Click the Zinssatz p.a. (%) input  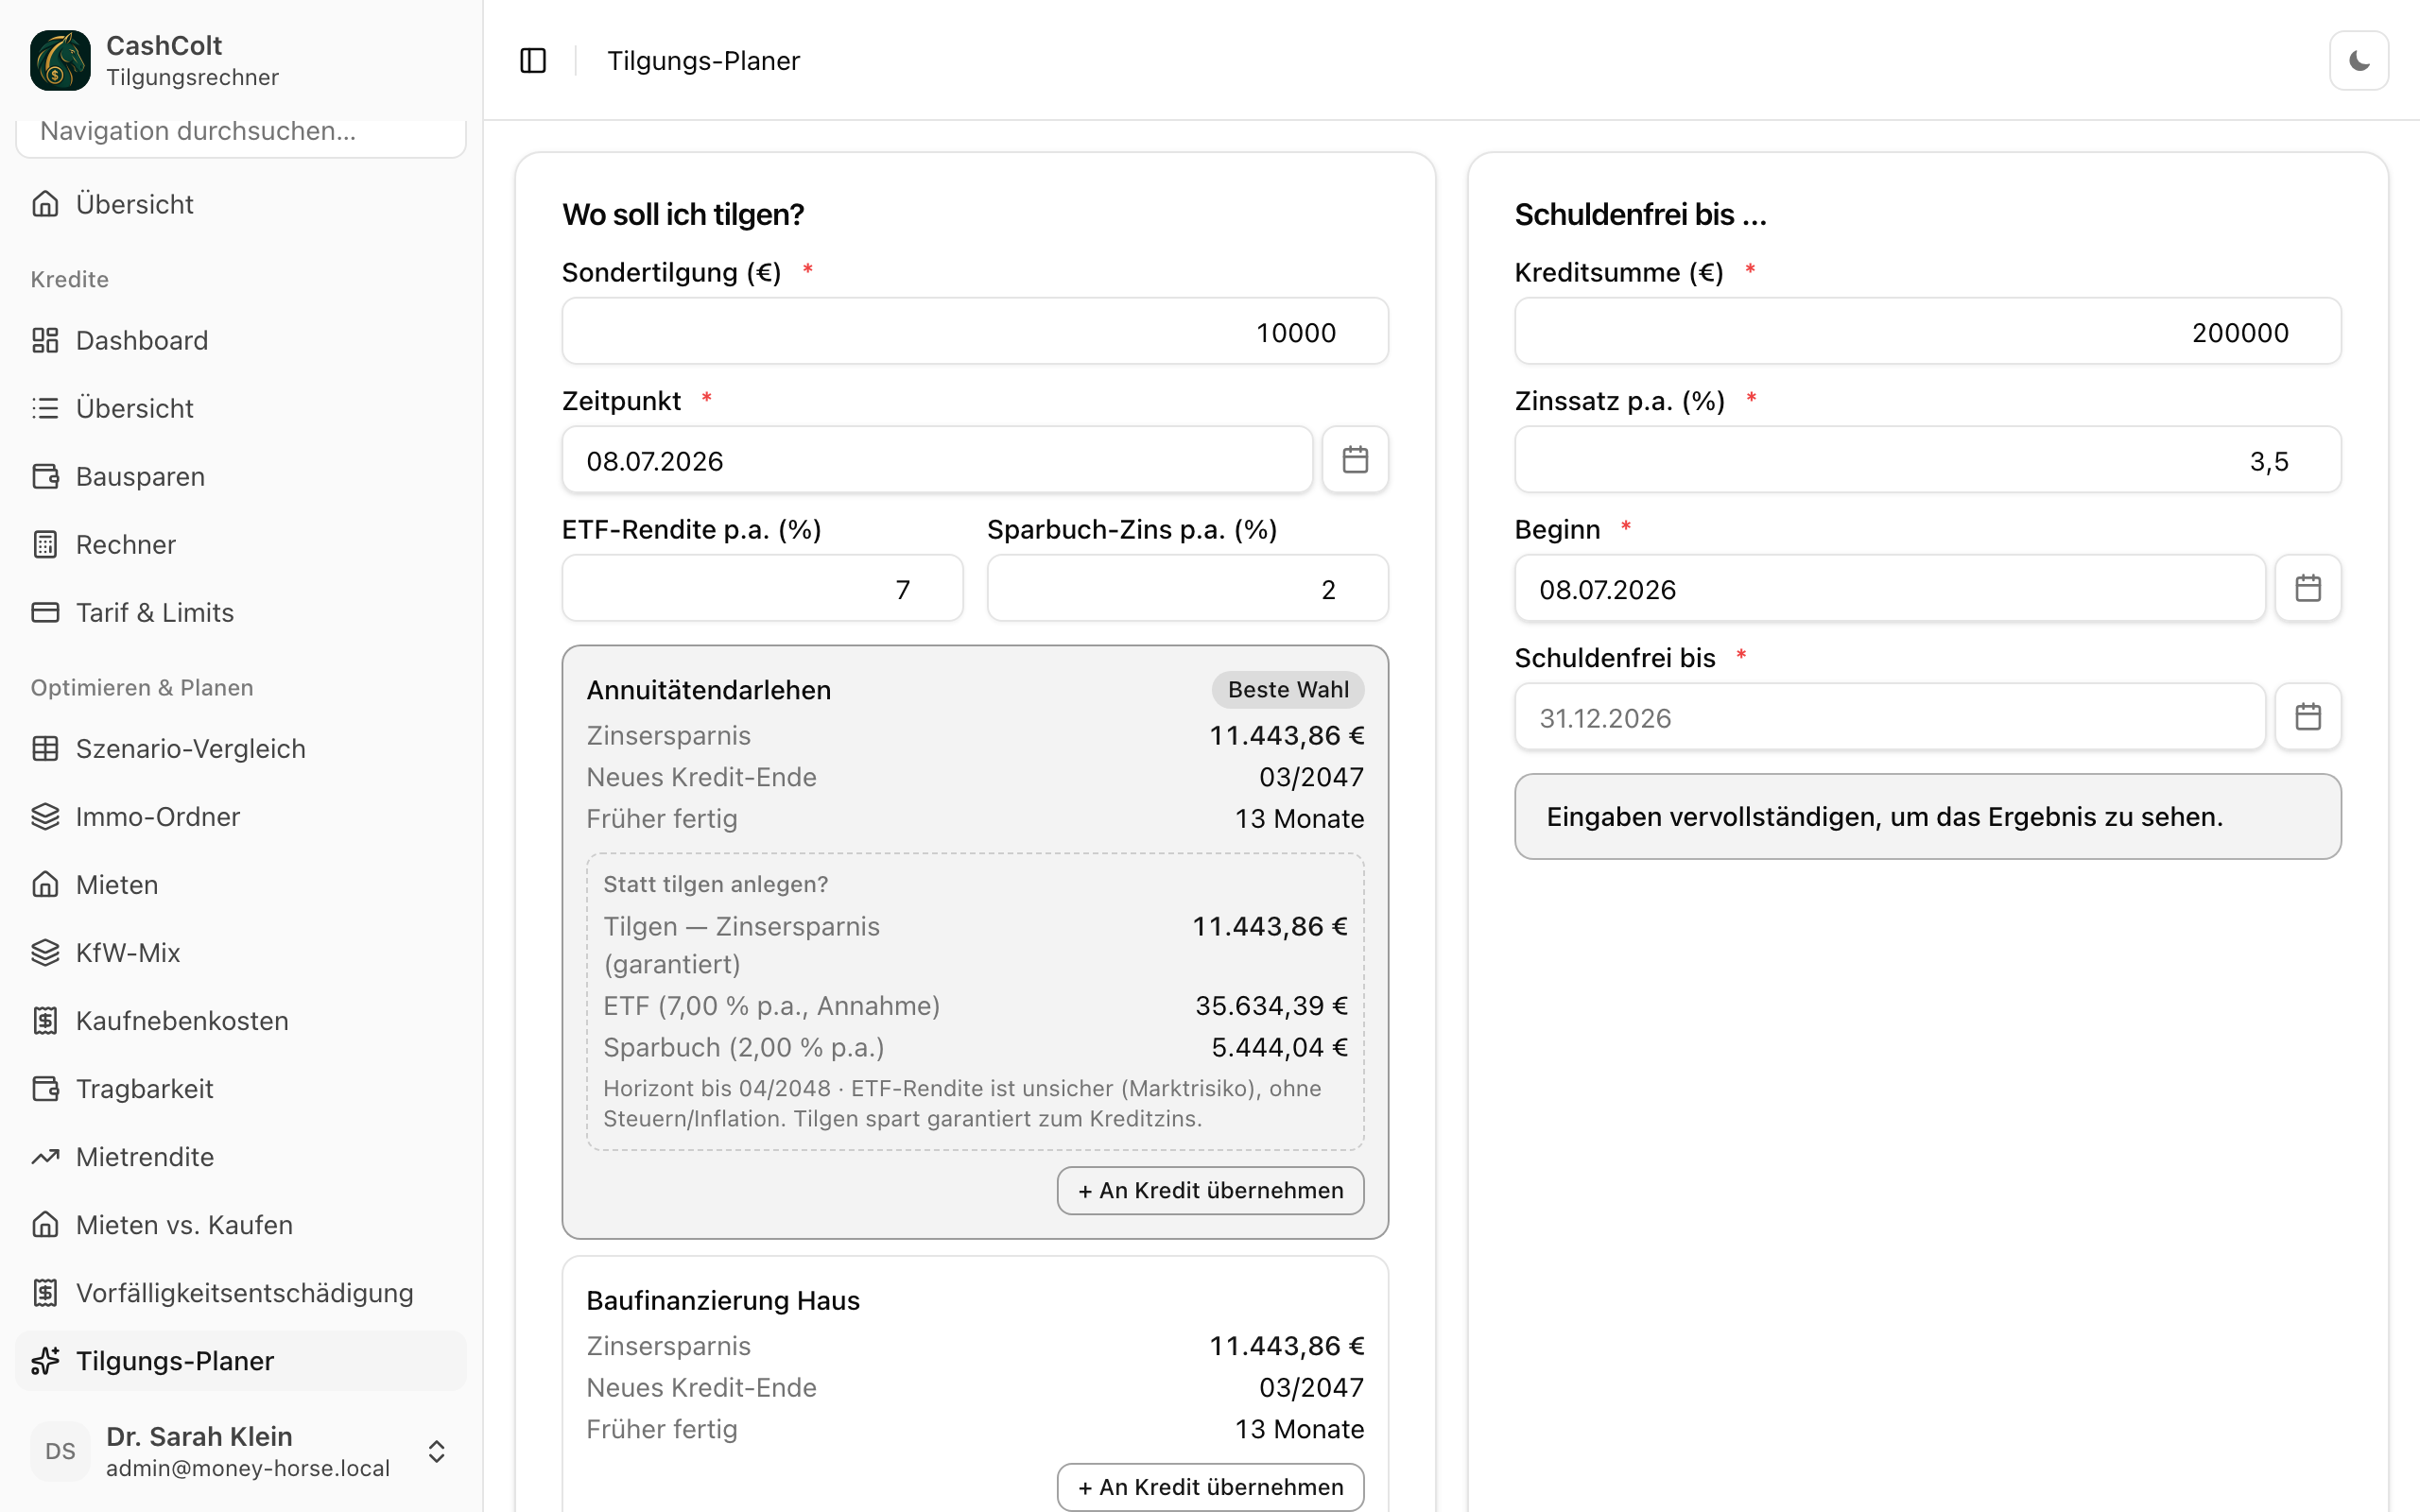click(x=1927, y=460)
